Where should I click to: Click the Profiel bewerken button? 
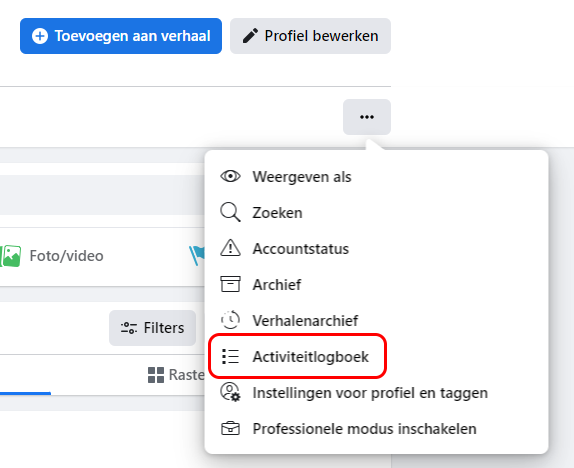click(310, 36)
